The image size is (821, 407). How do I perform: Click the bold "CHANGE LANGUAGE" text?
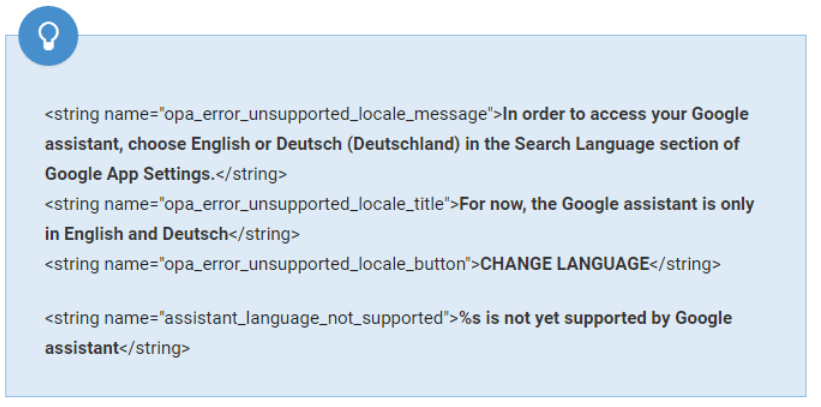(x=565, y=265)
